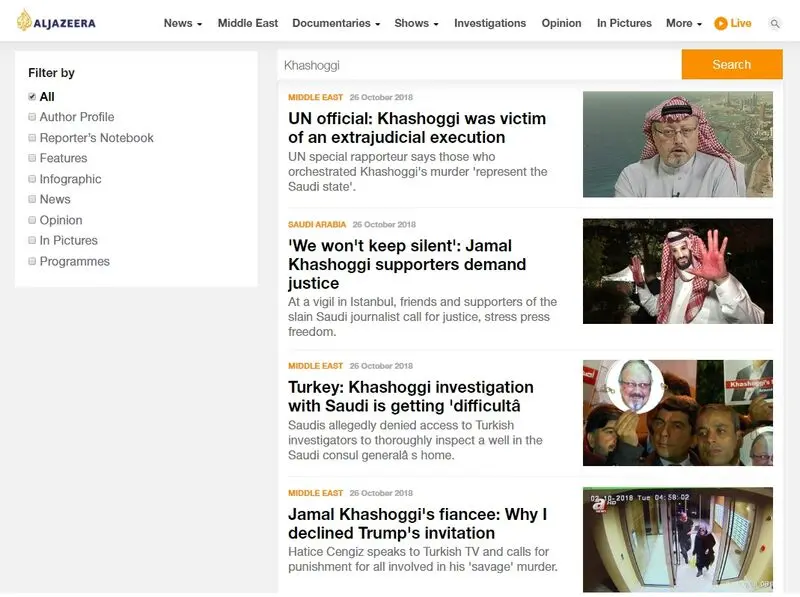
Task: Click the Live text link
Action: [x=741, y=23]
